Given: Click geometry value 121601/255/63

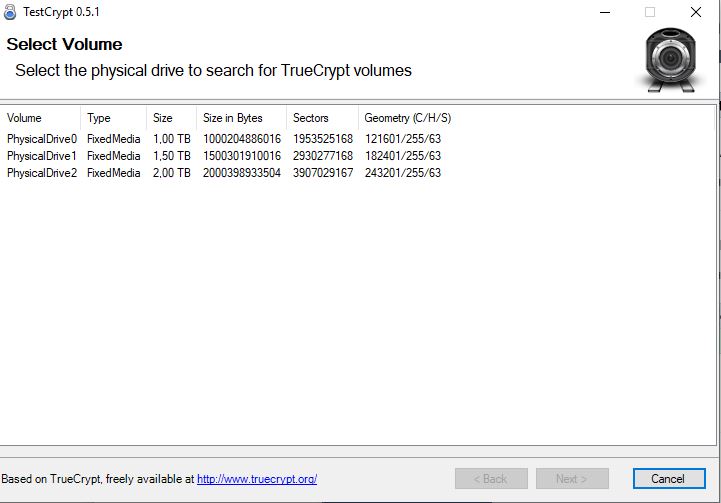Looking at the screenshot, I should pyautogui.click(x=403, y=139).
